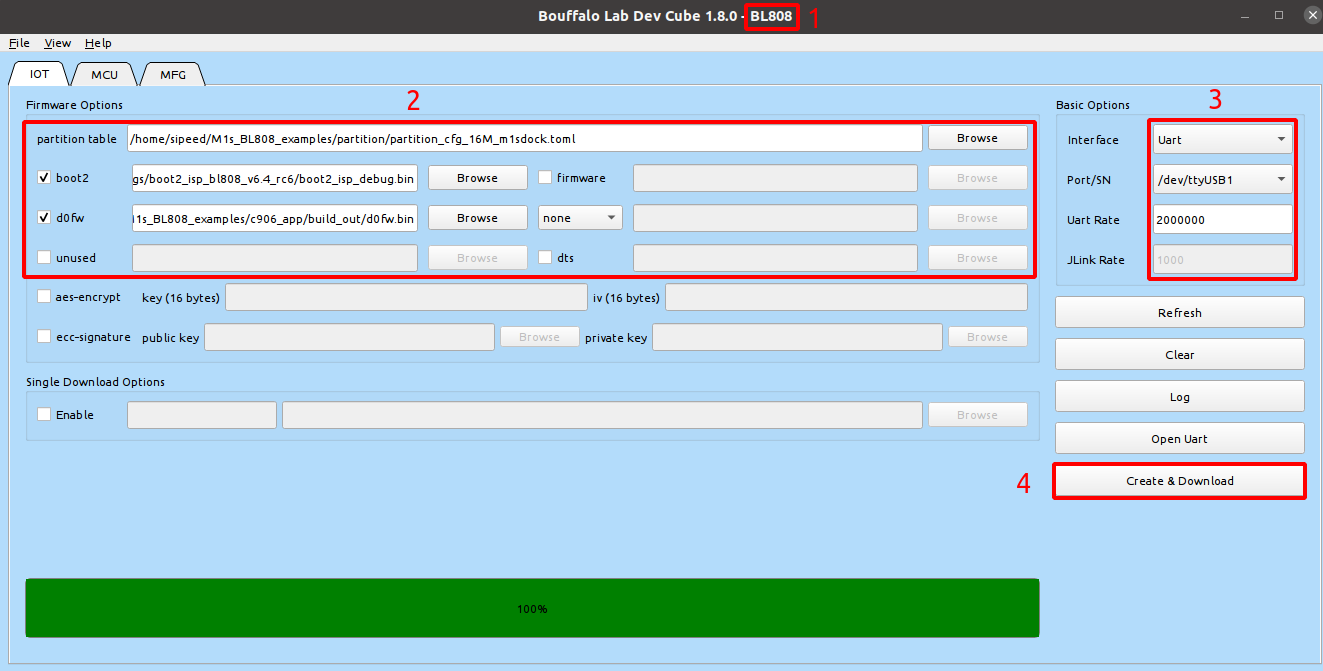This screenshot has width=1323, height=671.
Task: Click the 'Basic Options' group label
Action: pos(1093,105)
